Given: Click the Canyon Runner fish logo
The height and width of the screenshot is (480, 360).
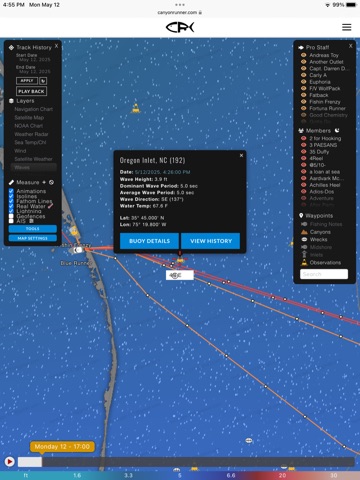Looking at the screenshot, I should pos(180,27).
